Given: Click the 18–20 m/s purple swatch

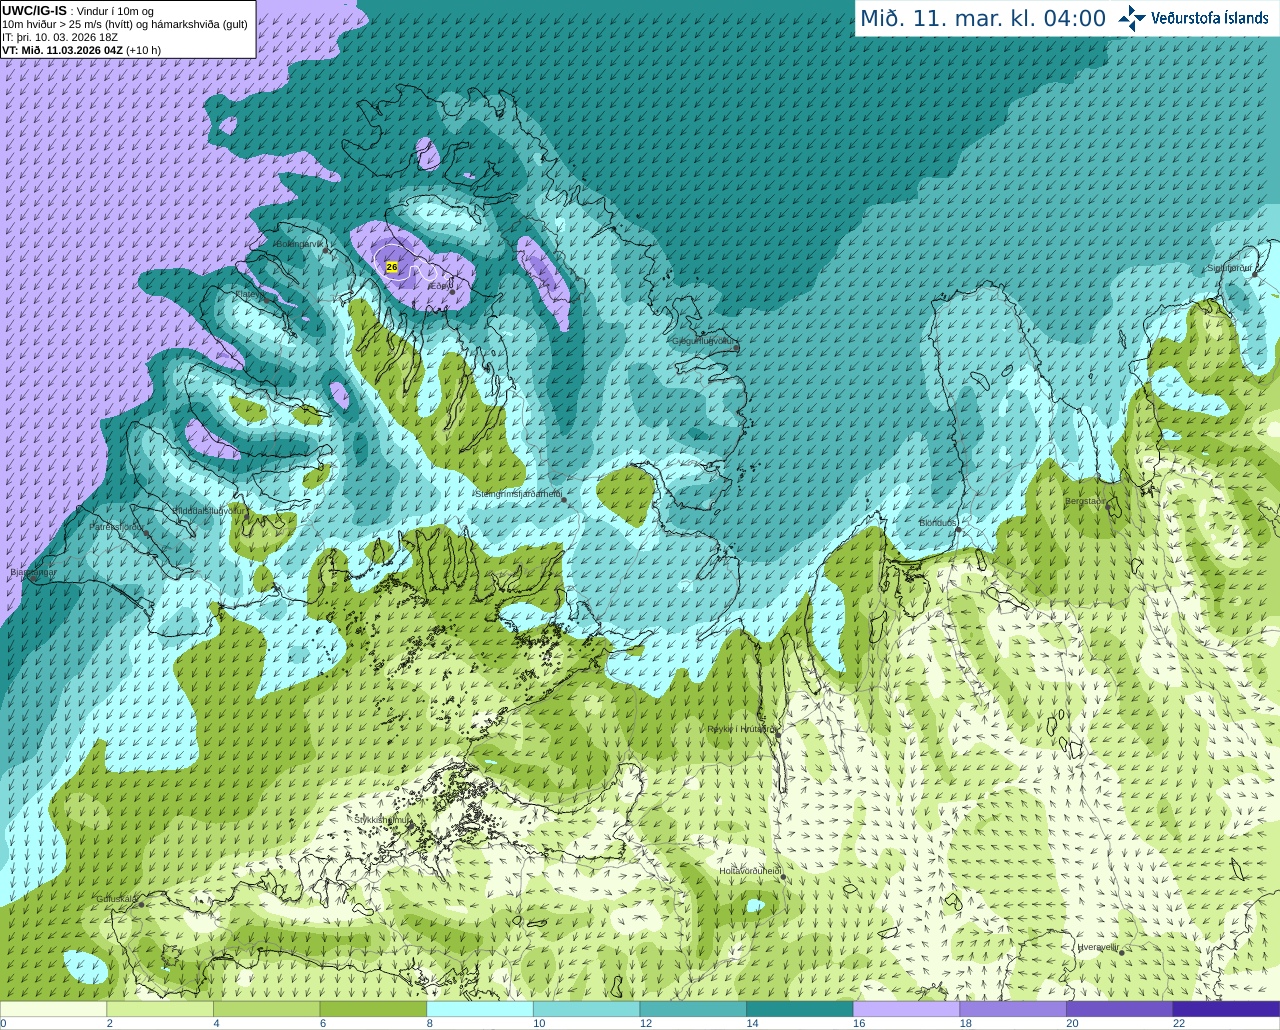Looking at the screenshot, I should tap(1013, 1009).
